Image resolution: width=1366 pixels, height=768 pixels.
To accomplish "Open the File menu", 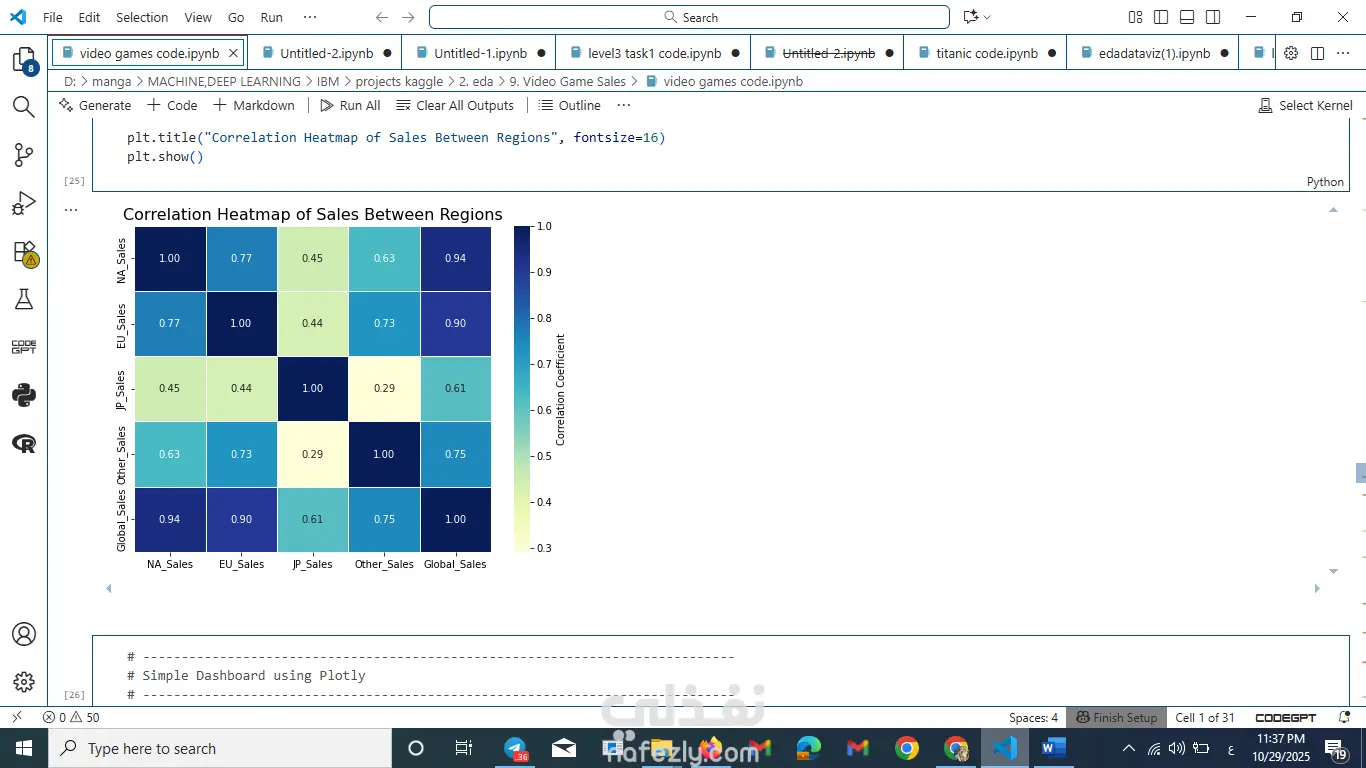I will tap(53, 17).
